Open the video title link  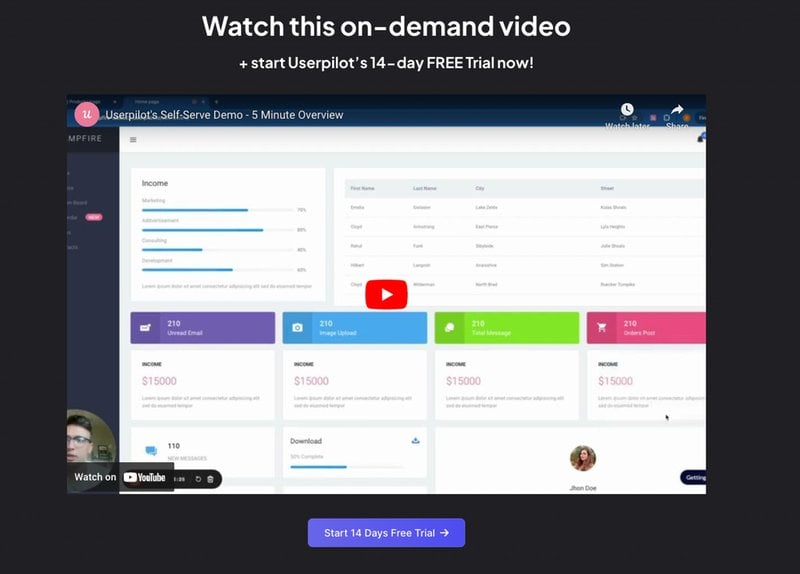[x=224, y=115]
